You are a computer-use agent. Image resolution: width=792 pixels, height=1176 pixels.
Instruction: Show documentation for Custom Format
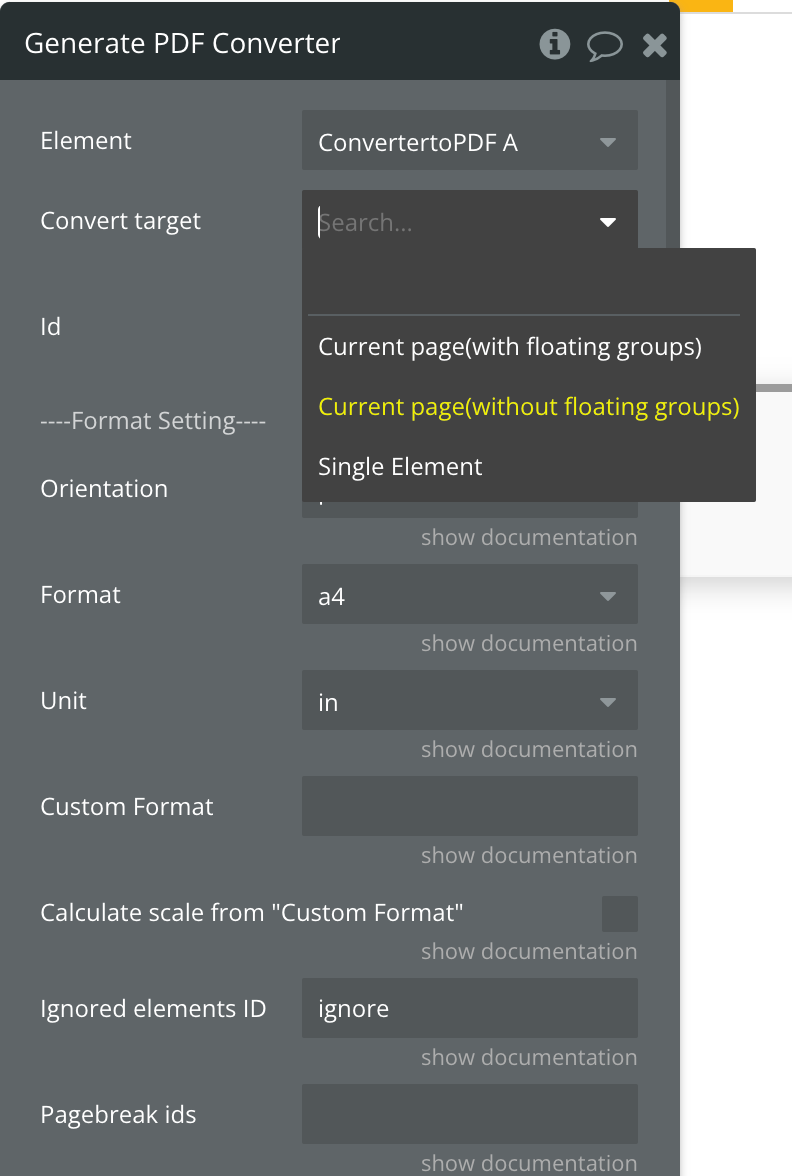coord(529,855)
